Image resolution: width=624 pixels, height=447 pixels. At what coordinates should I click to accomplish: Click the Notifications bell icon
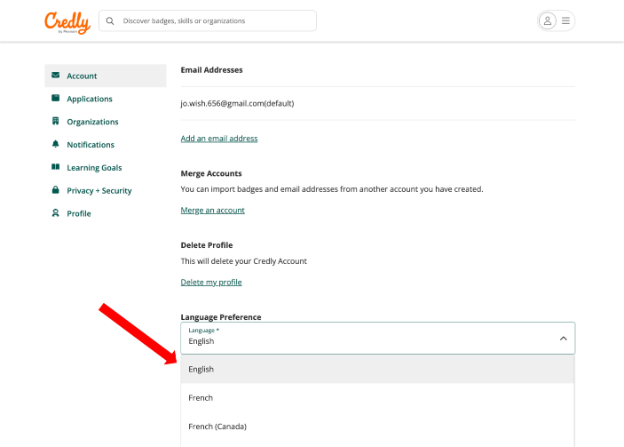tap(56, 144)
